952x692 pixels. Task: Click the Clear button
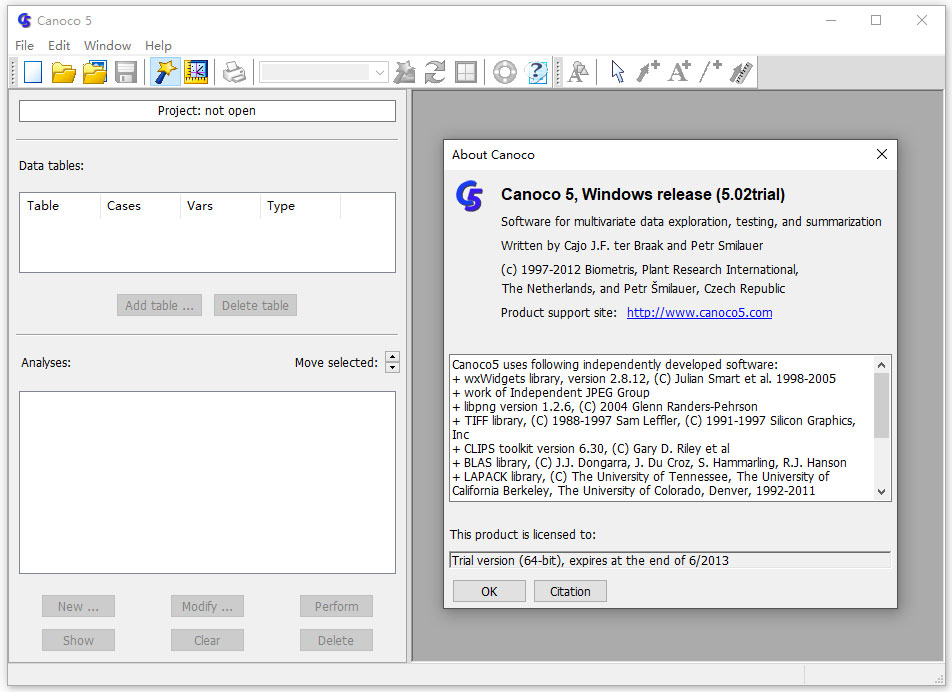(207, 640)
